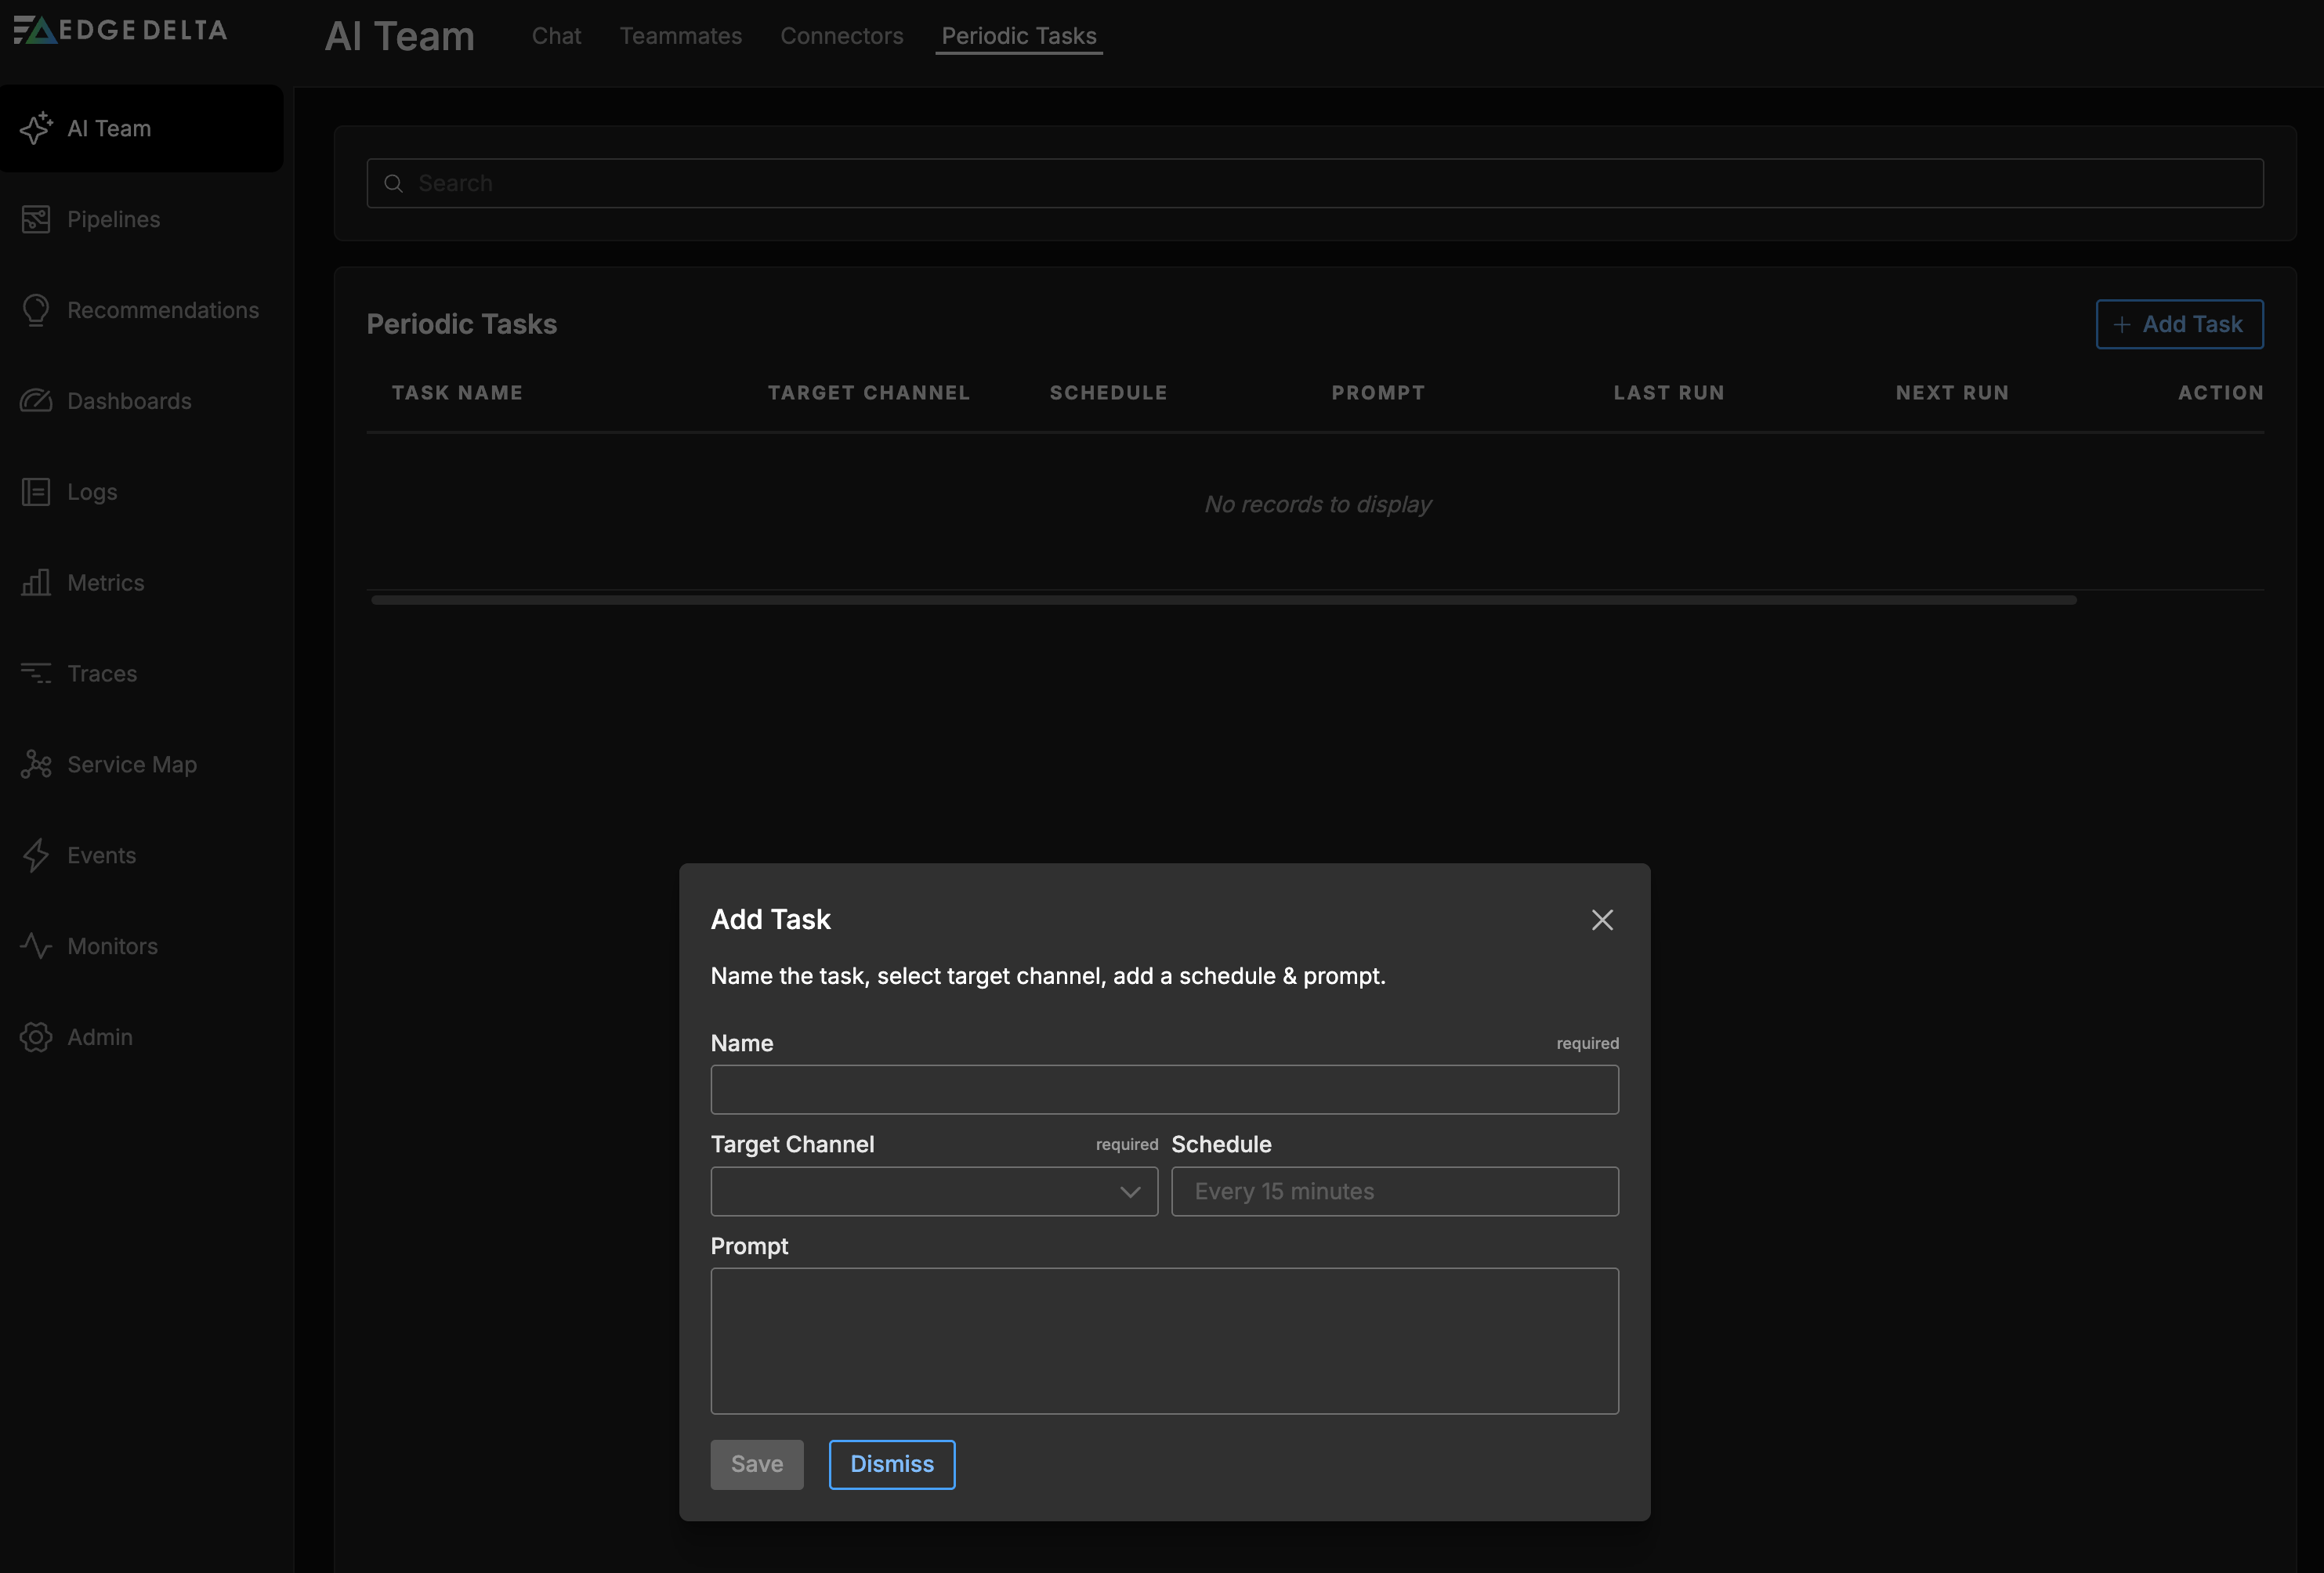Select the AI Team sidebar icon
The height and width of the screenshot is (1573, 2324).
click(x=38, y=128)
